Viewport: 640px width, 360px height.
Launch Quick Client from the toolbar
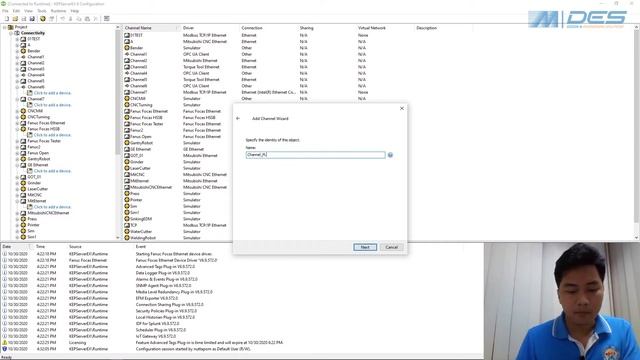coord(107,19)
